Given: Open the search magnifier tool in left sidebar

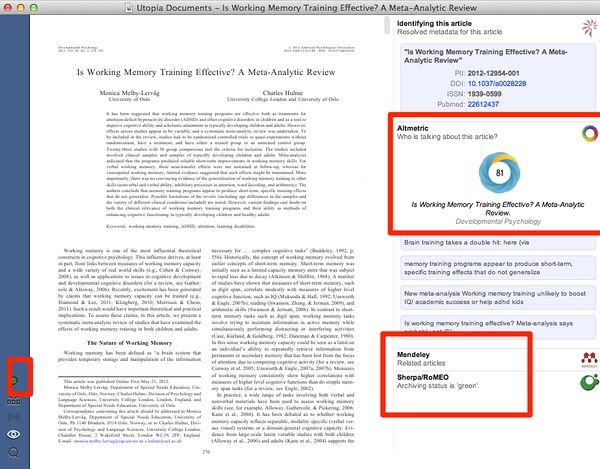Looking at the screenshot, I should (14, 453).
